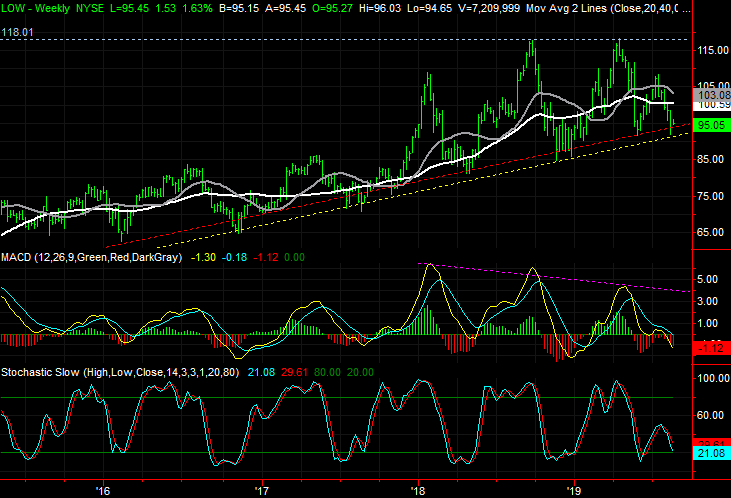Image resolution: width=731 pixels, height=498 pixels.
Task: Select the '19 year marker on the time axis
Action: click(x=575, y=489)
